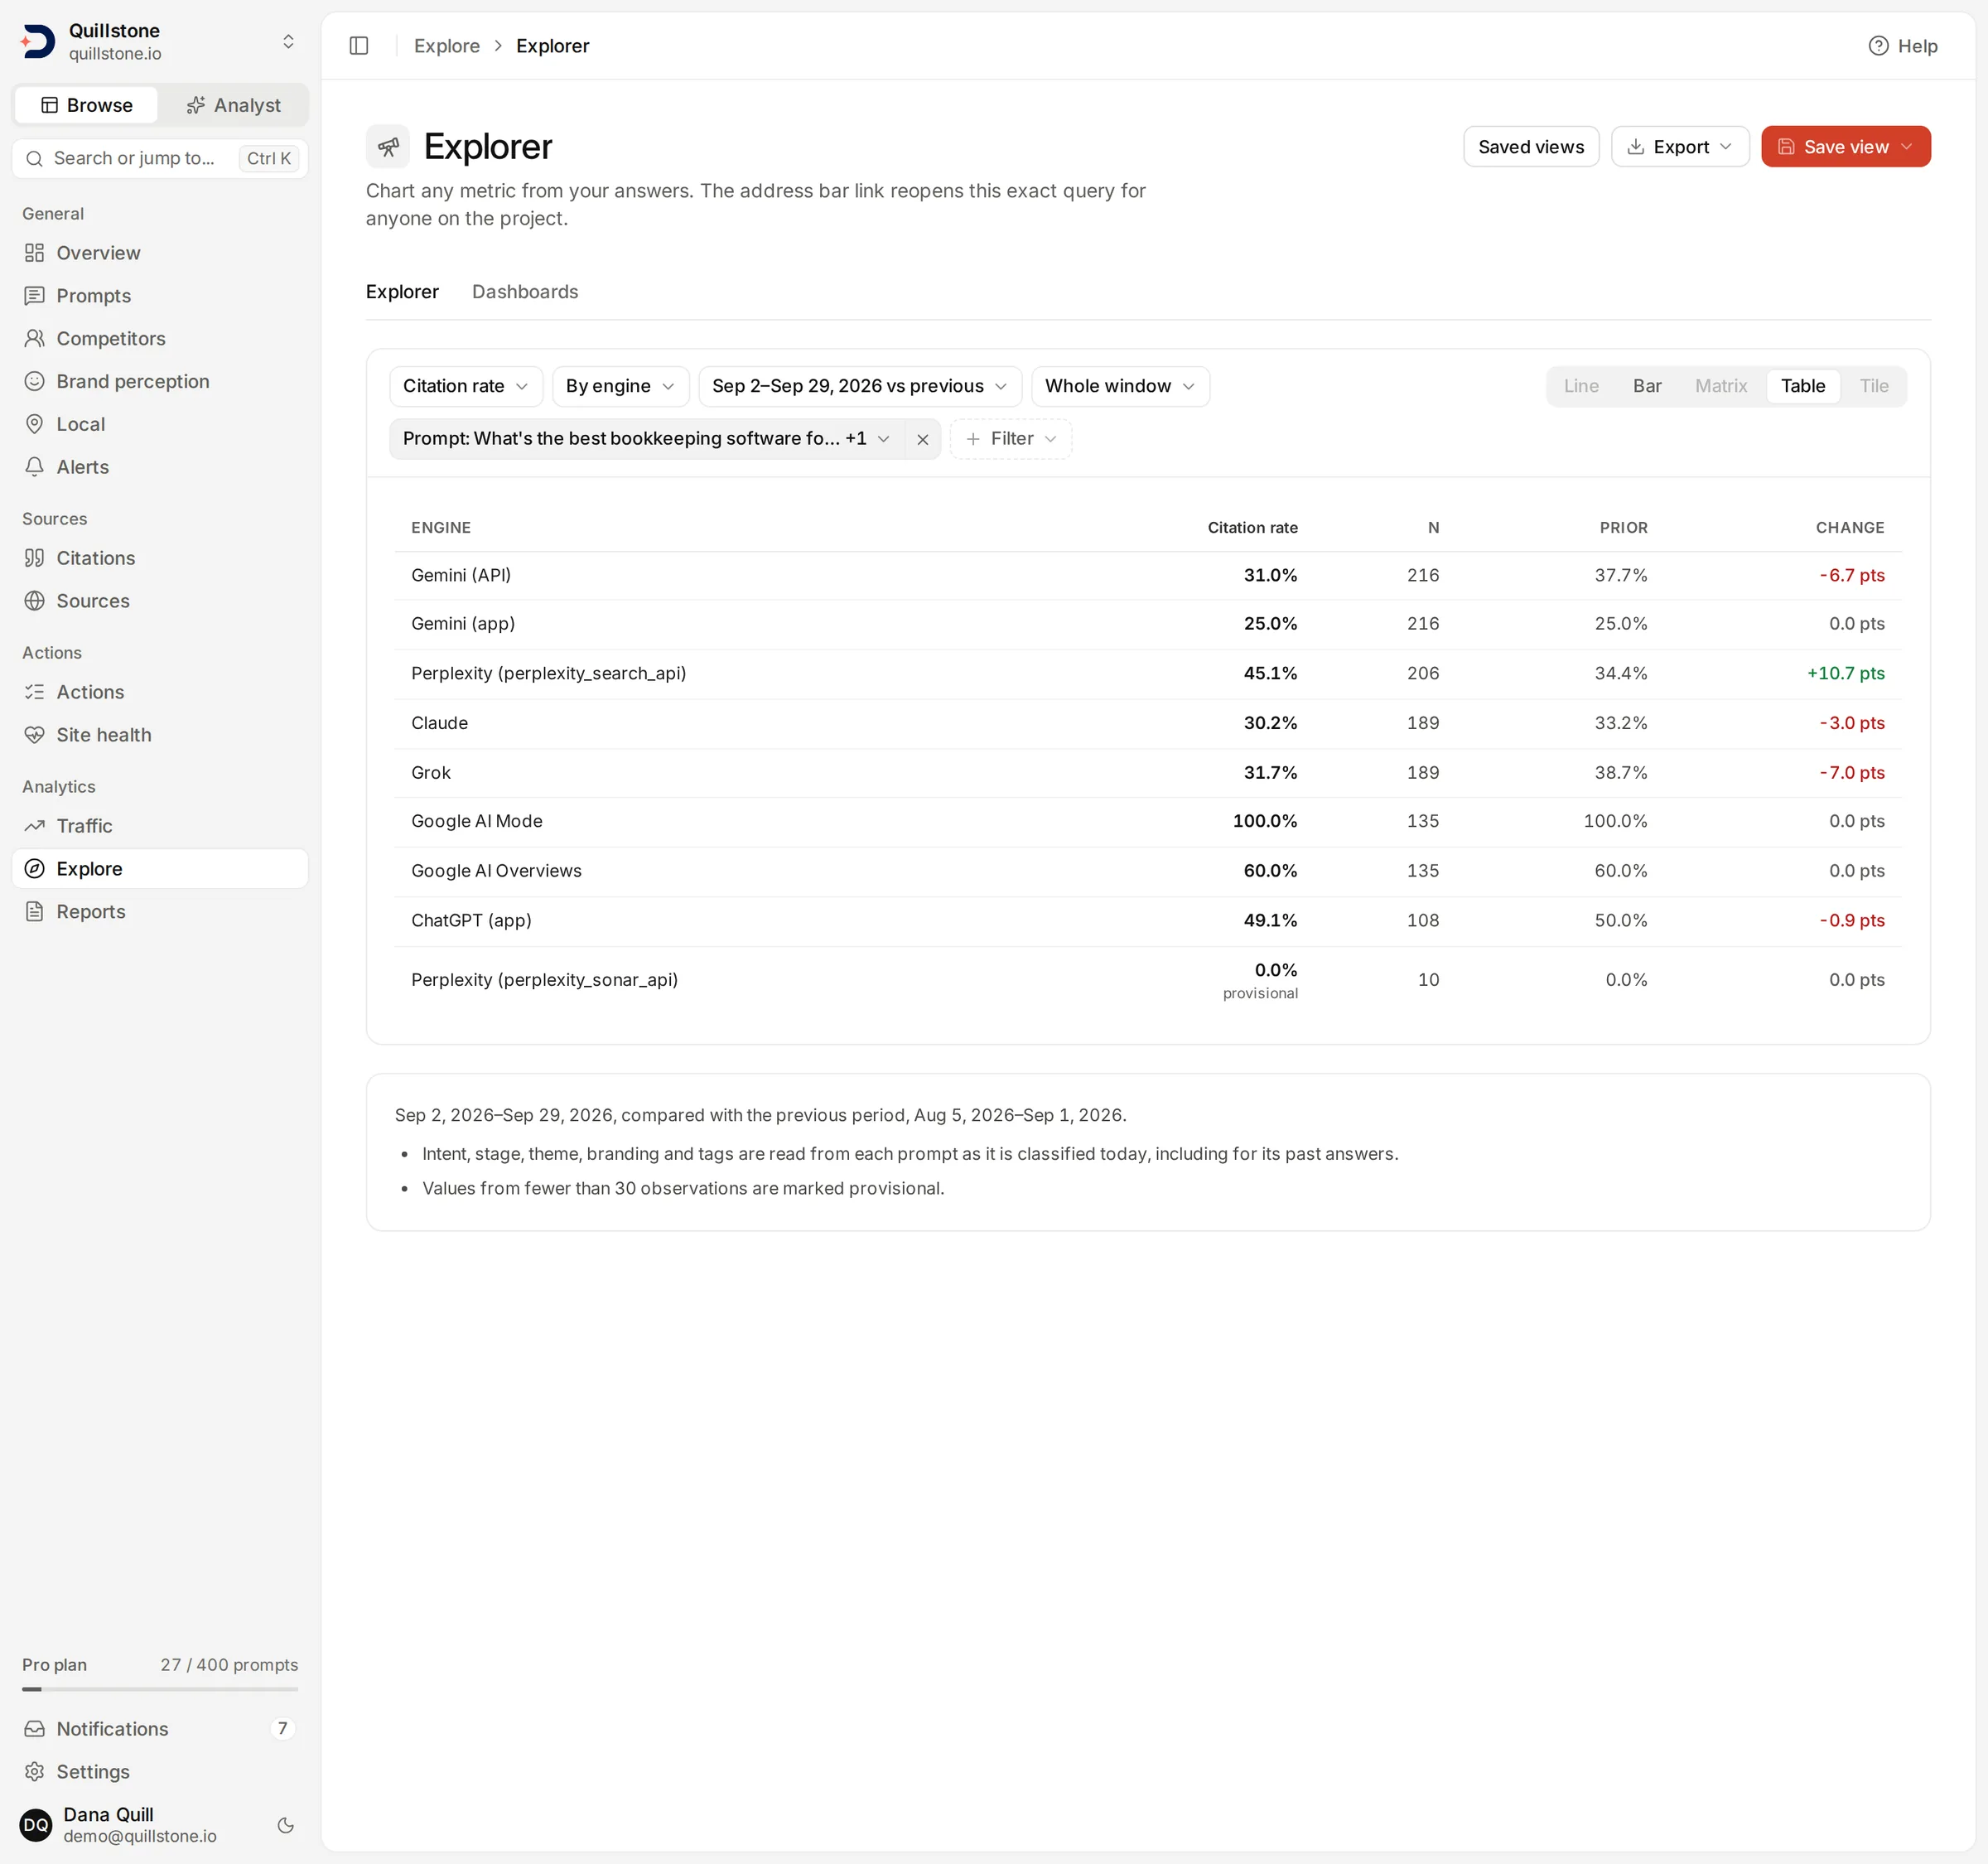Select the Line chart view
Screen dimensions: 1988x1864
[x=1581, y=386]
